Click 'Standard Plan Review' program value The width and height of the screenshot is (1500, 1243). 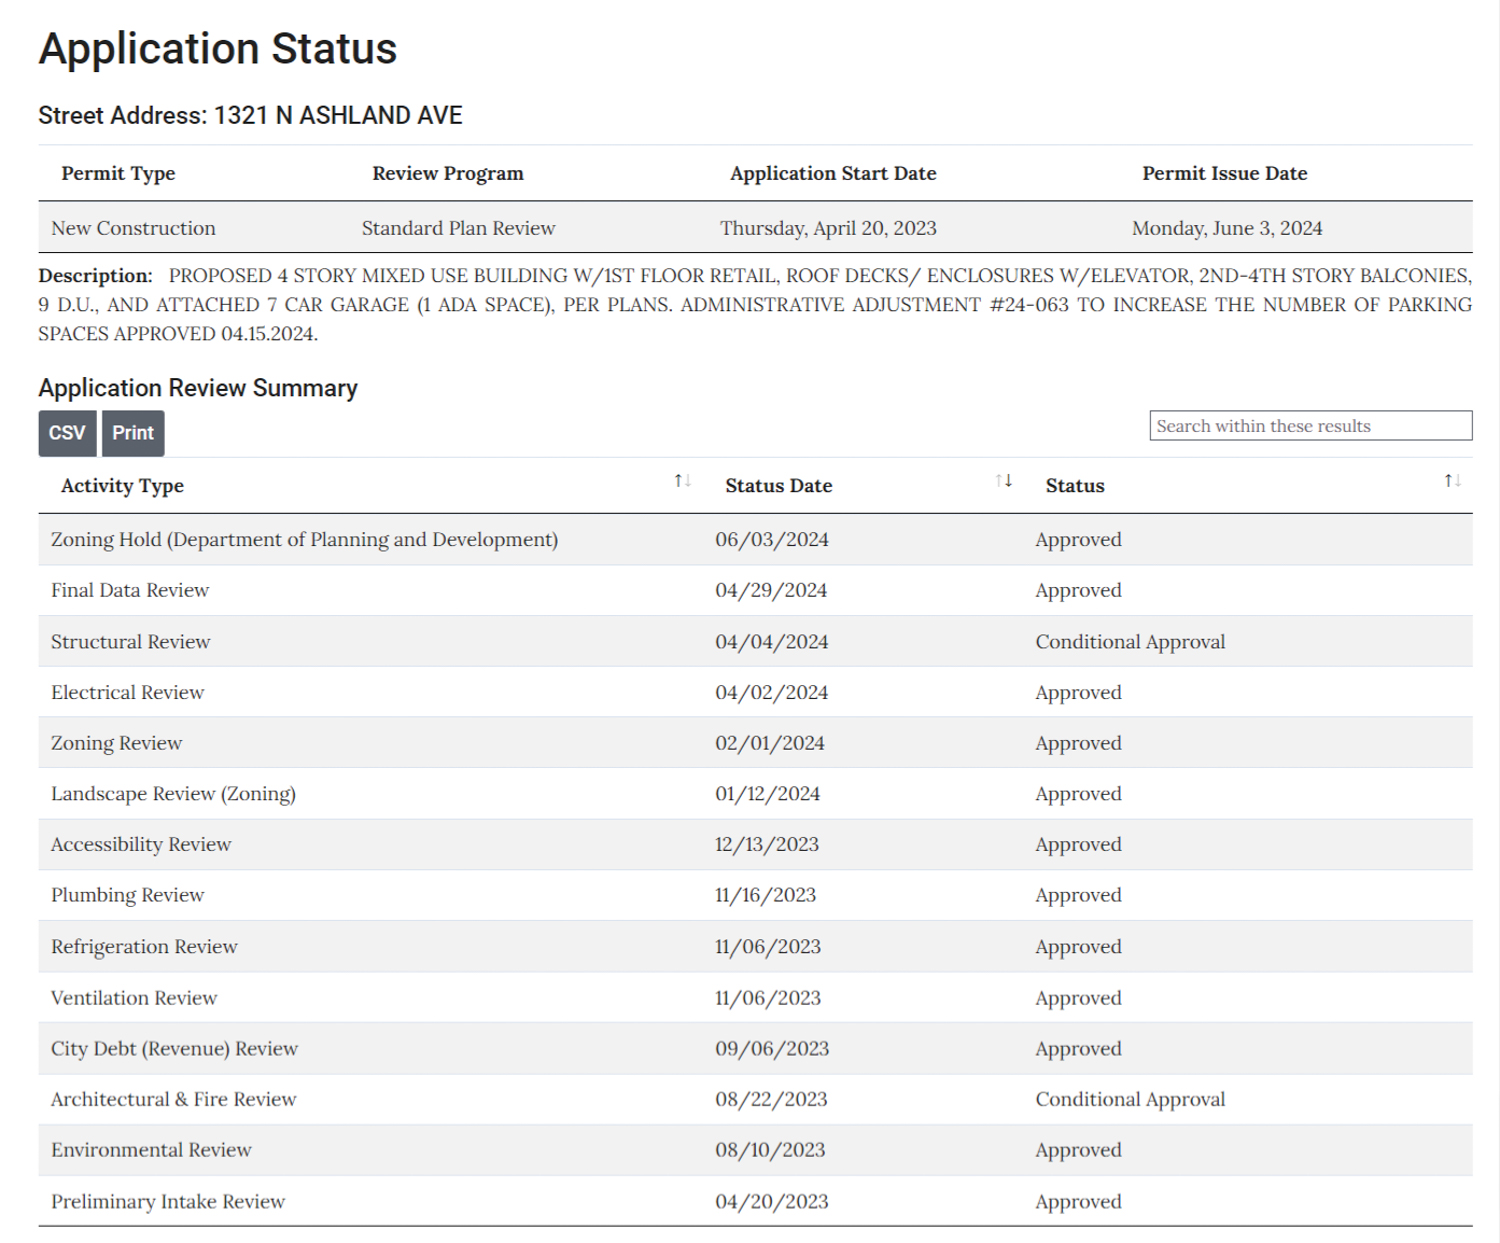coord(458,228)
